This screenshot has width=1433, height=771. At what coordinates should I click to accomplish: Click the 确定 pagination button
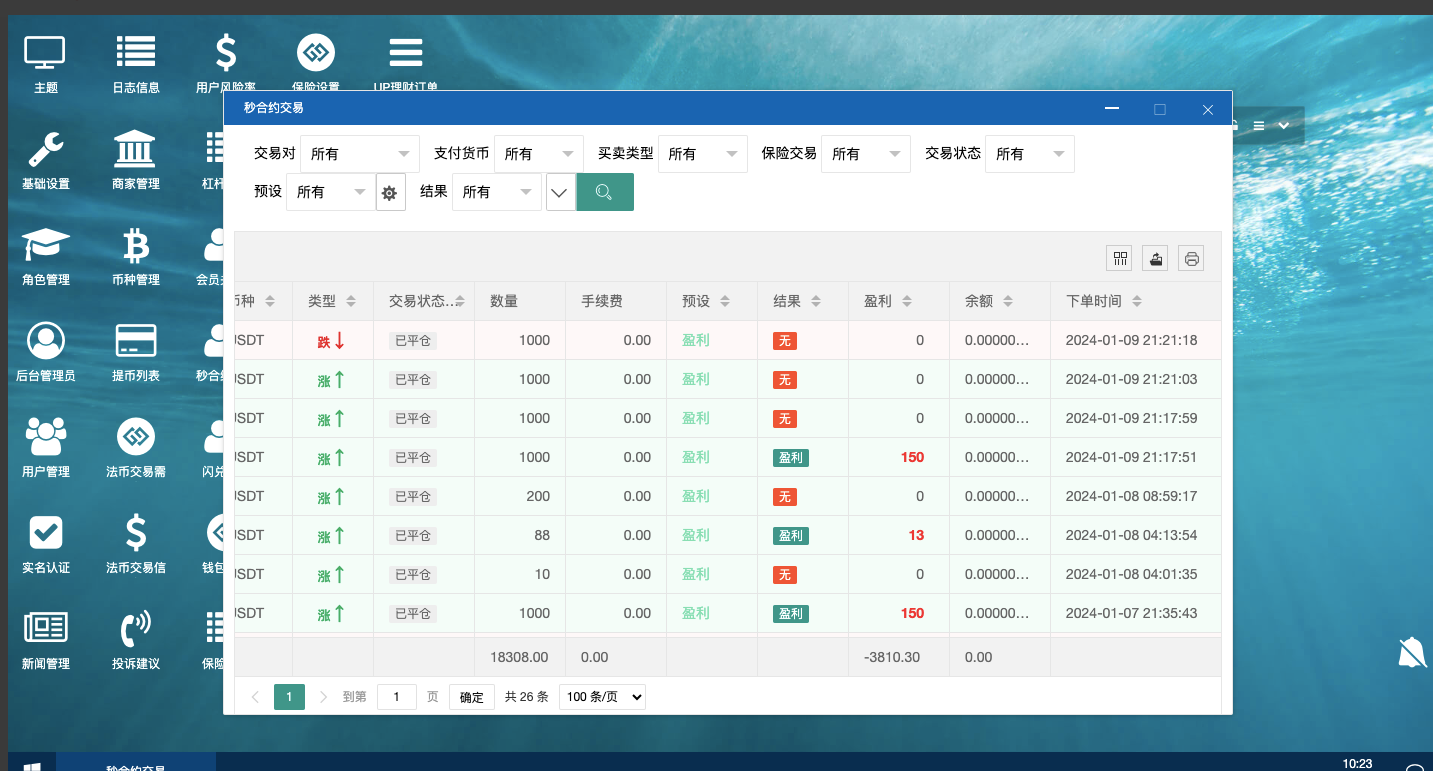click(472, 697)
